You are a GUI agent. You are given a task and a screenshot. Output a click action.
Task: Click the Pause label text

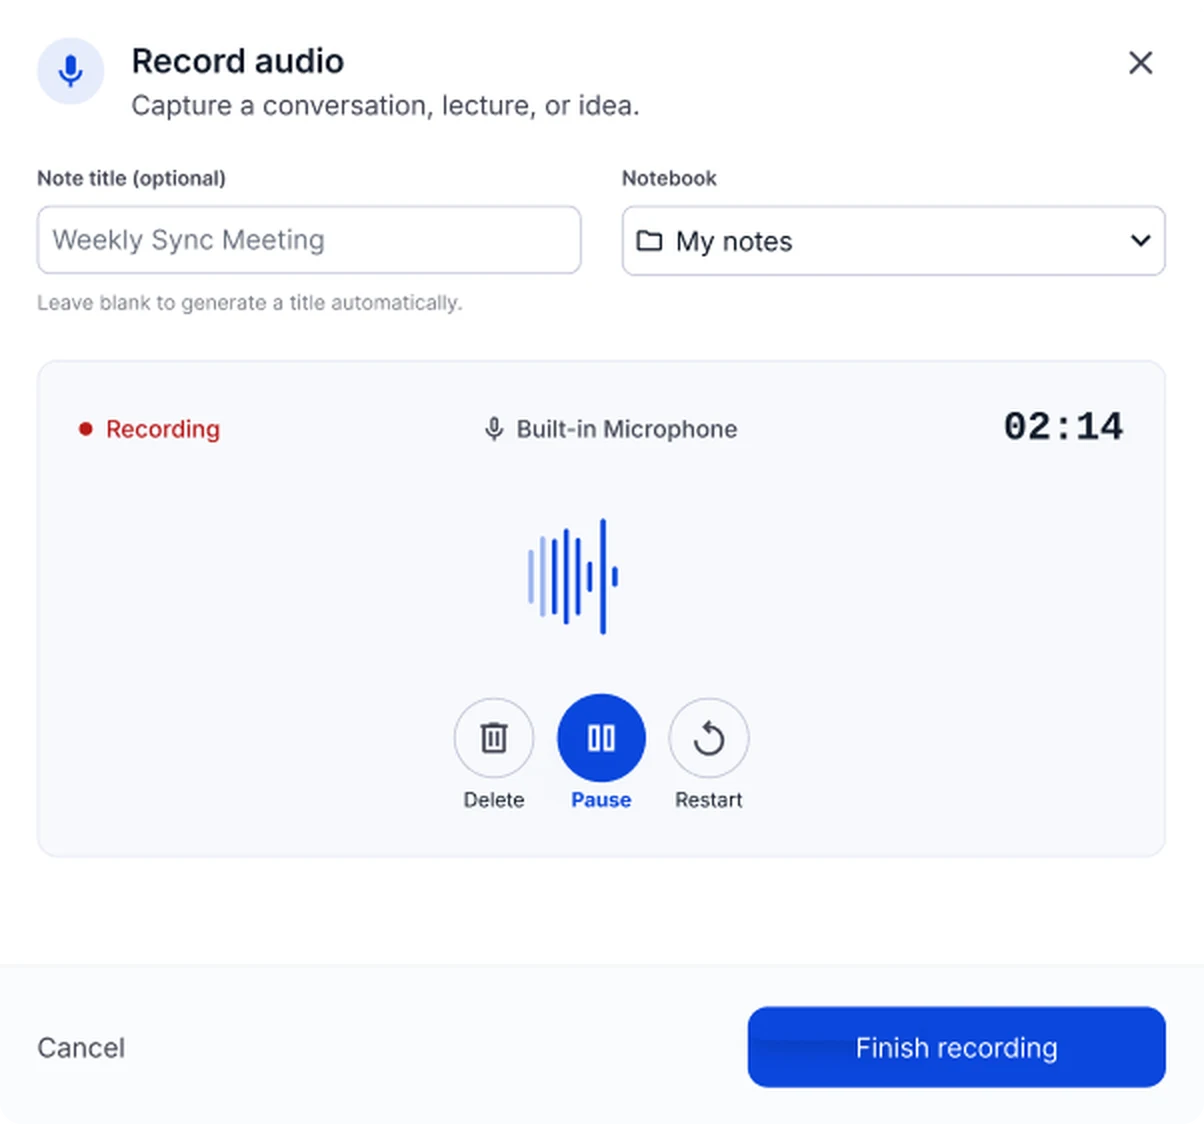[x=601, y=800]
